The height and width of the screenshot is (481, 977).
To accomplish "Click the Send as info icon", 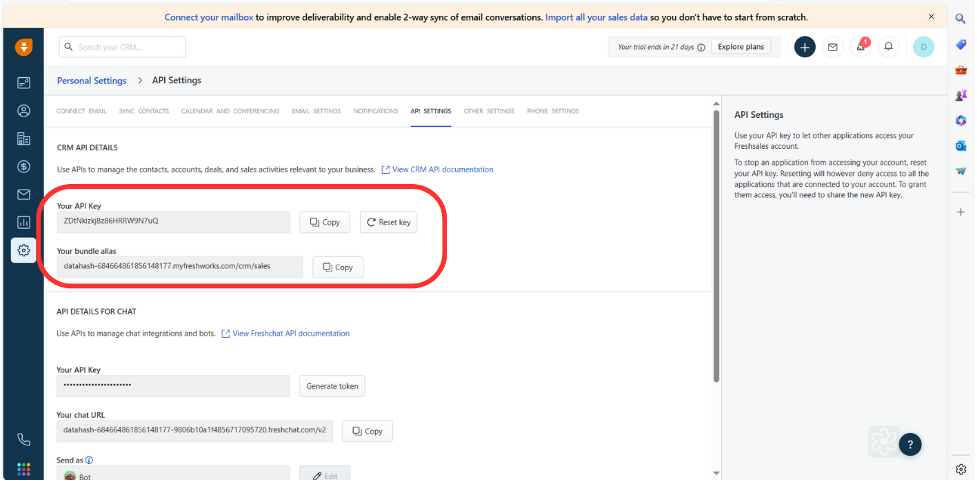I will pos(89,460).
